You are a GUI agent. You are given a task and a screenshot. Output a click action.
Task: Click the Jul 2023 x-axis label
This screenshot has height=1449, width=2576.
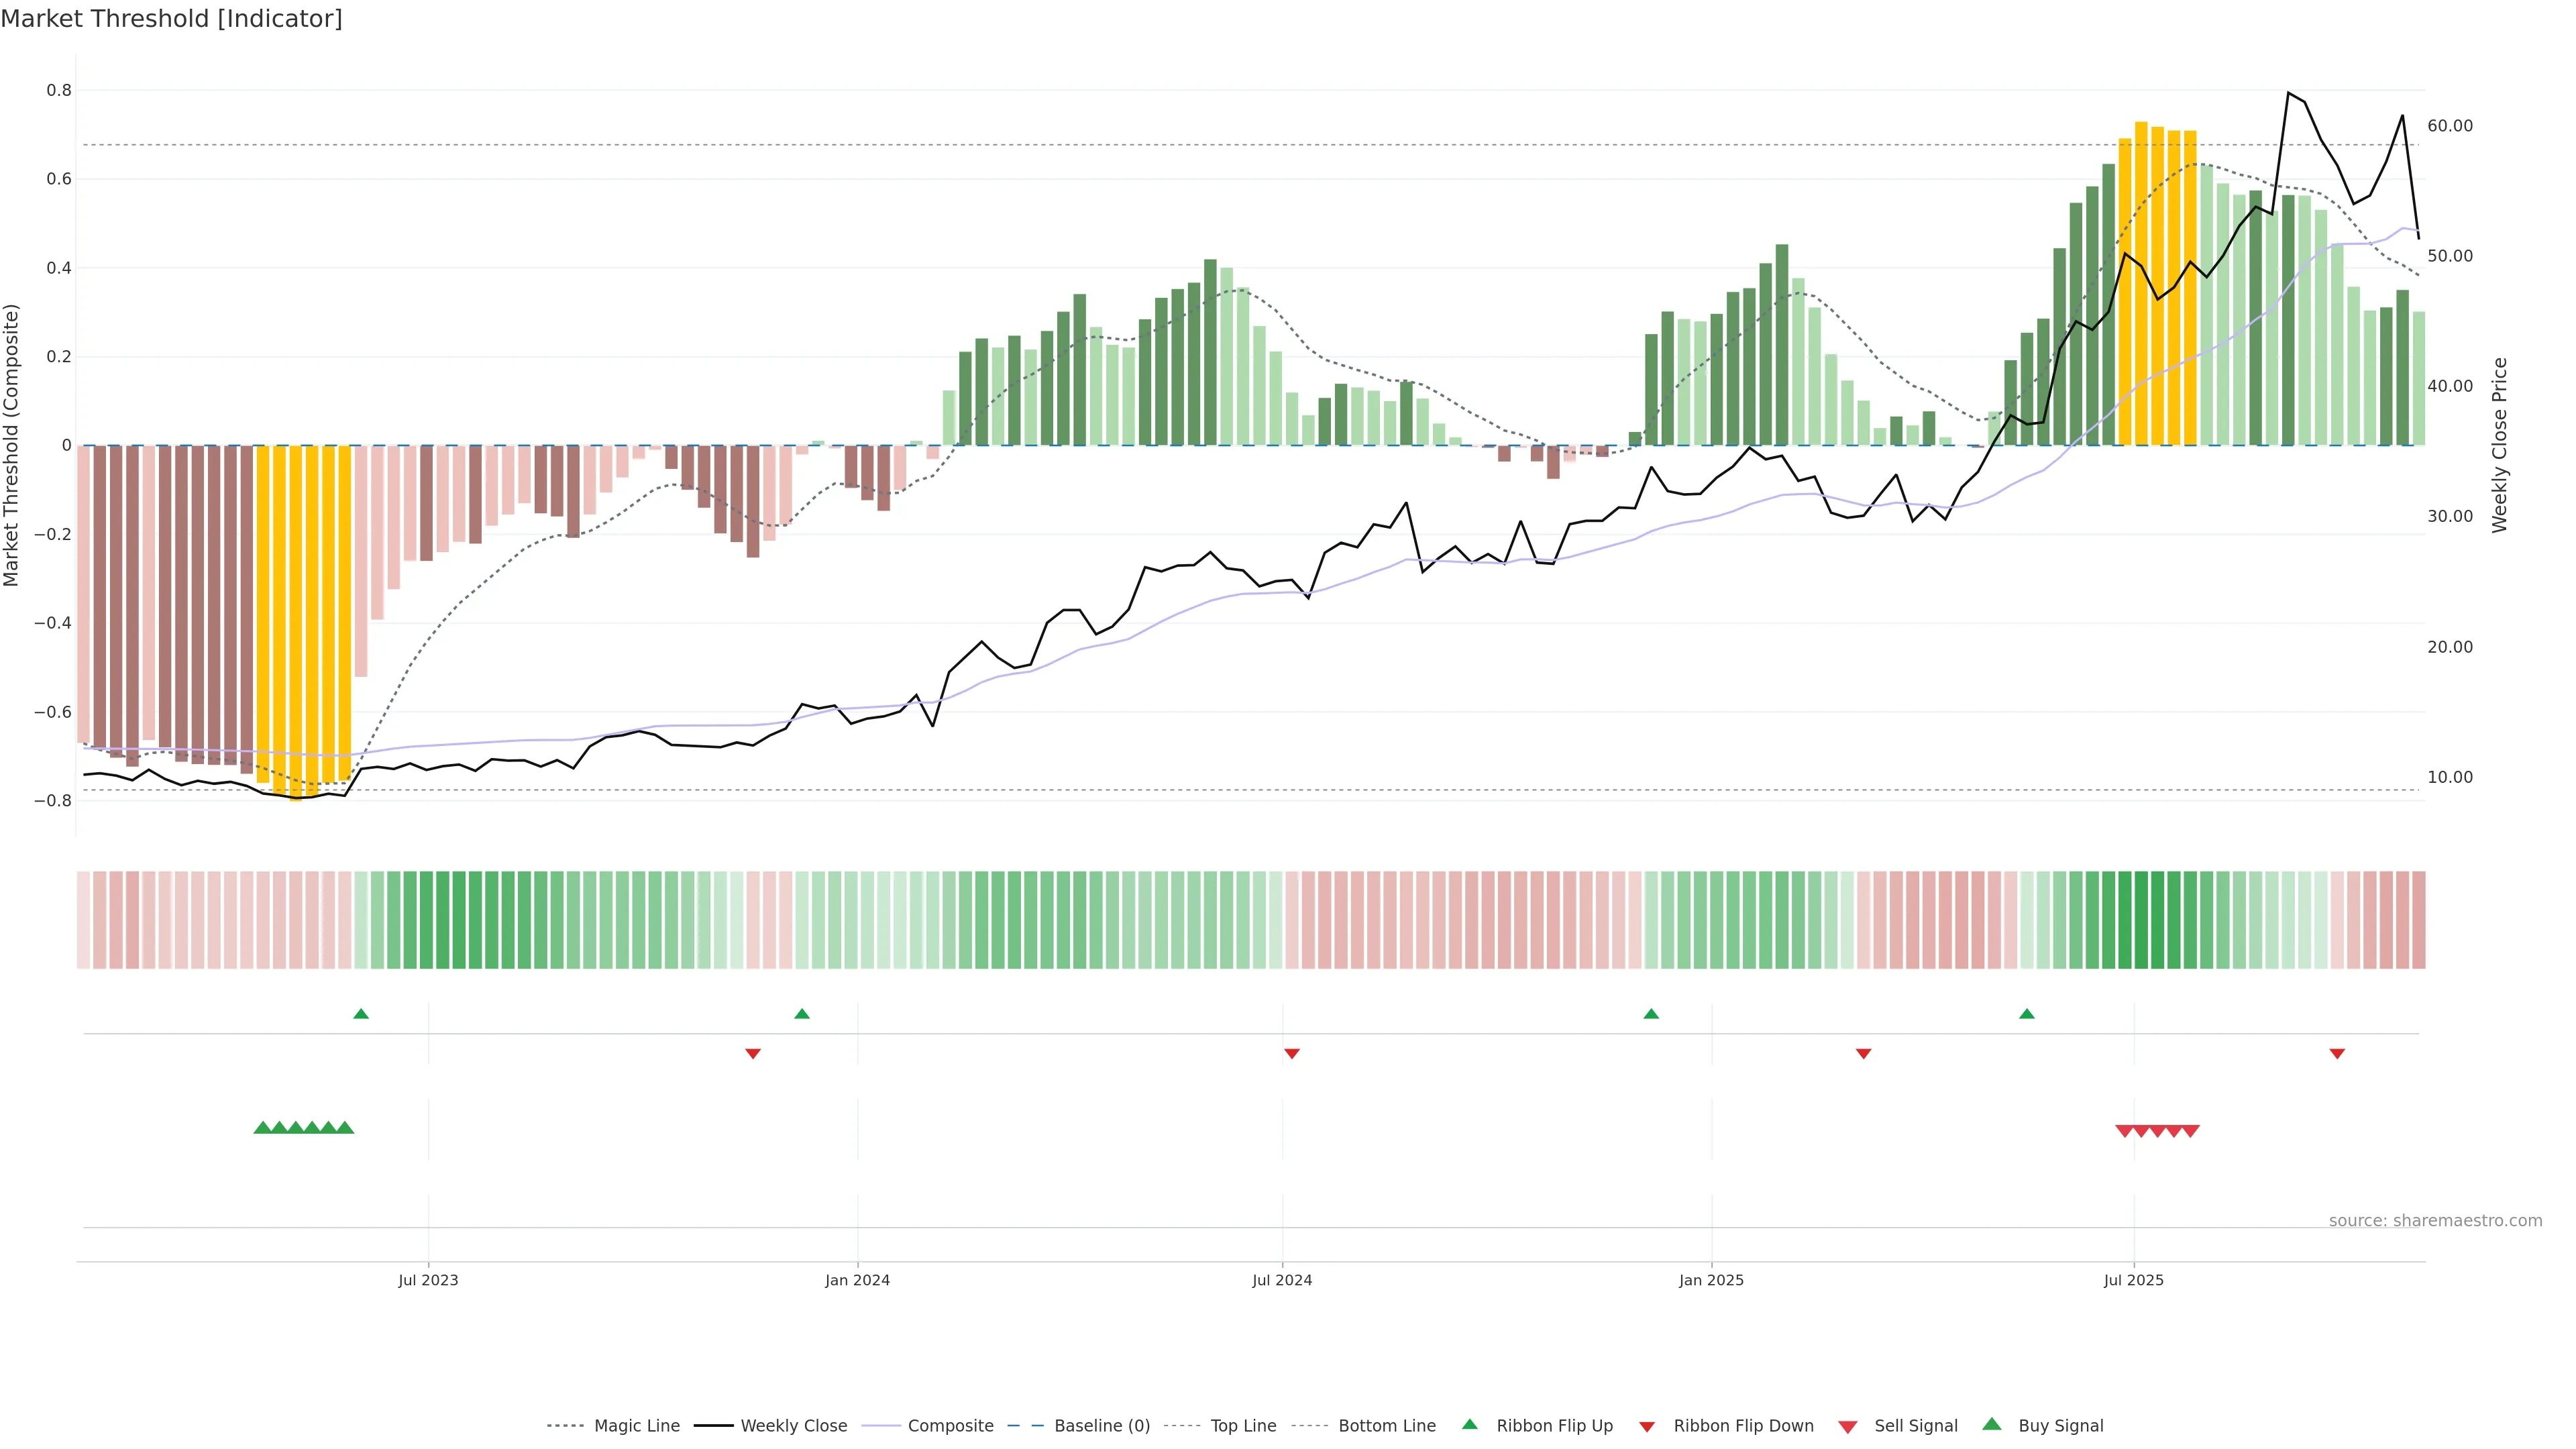pyautogui.click(x=428, y=1280)
